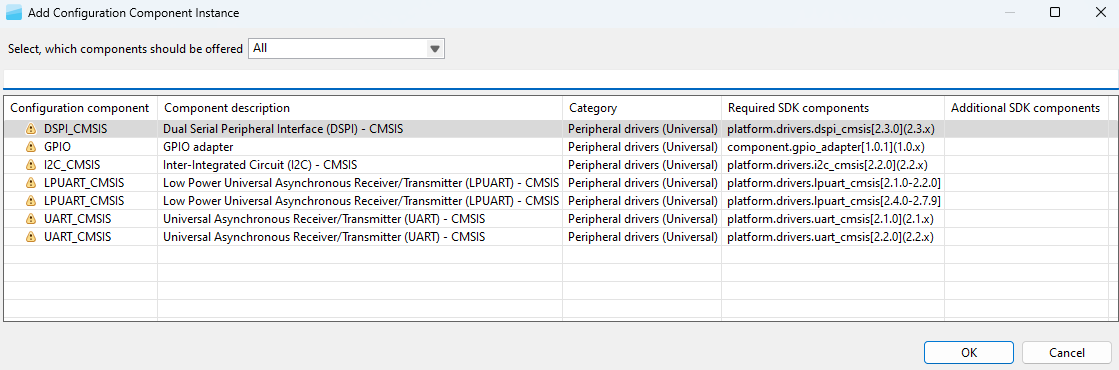Image resolution: width=1119 pixels, height=370 pixels.
Task: Open the components offered dropdown showing All
Action: [346, 49]
